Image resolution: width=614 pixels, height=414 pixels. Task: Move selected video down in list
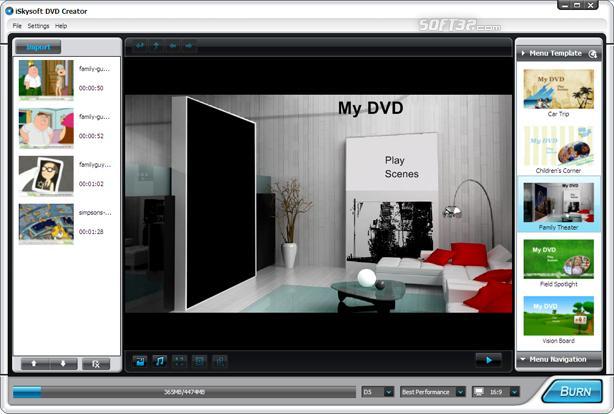(63, 364)
